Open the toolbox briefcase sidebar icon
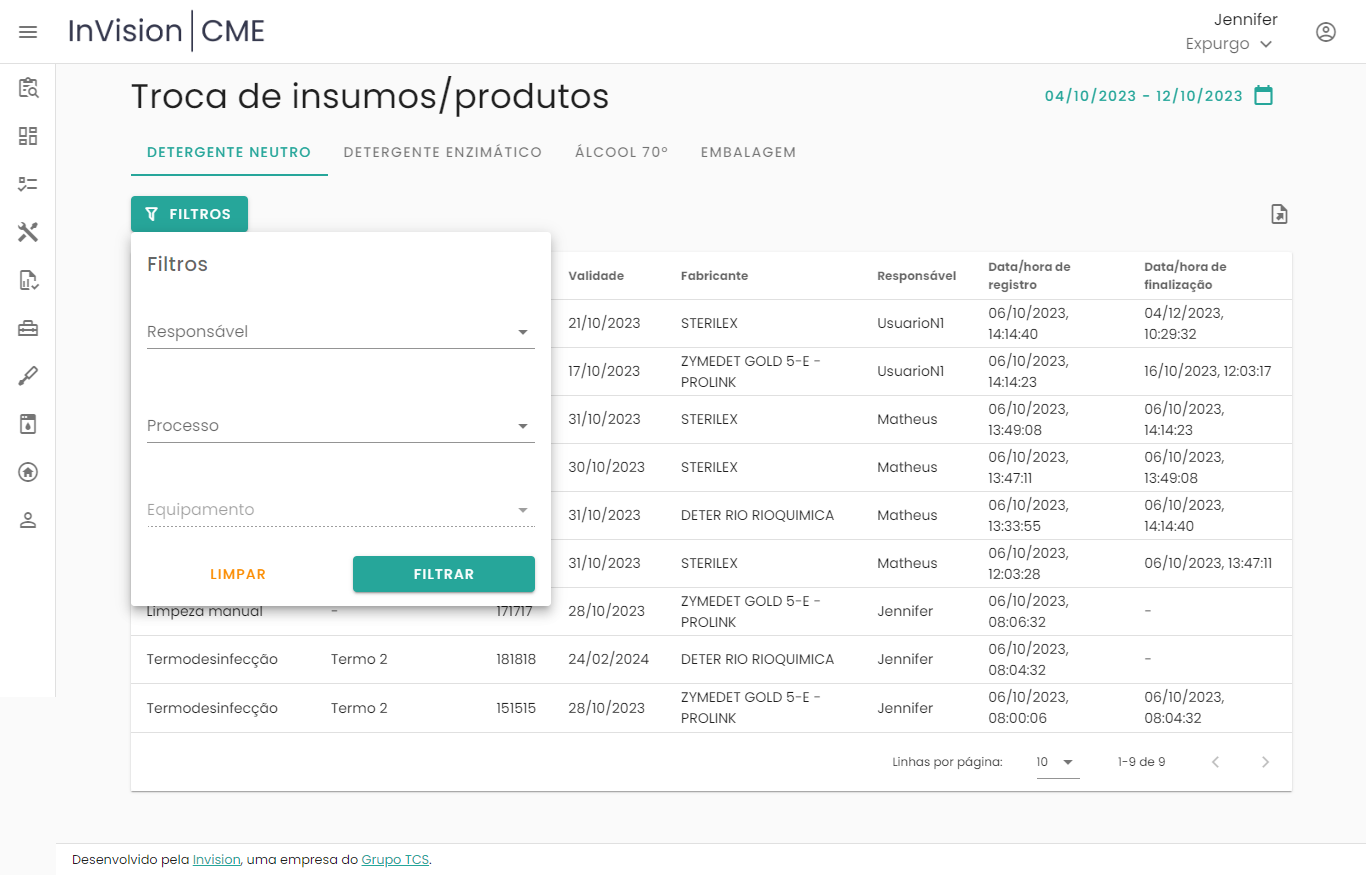Image resolution: width=1366 pixels, height=875 pixels. [28, 328]
